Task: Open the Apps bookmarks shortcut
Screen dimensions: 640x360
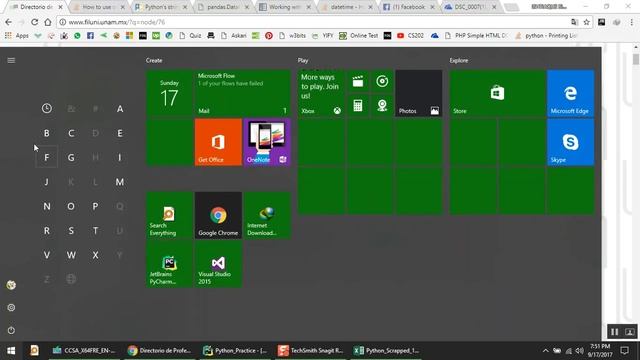Action: pyautogui.click(x=17, y=36)
